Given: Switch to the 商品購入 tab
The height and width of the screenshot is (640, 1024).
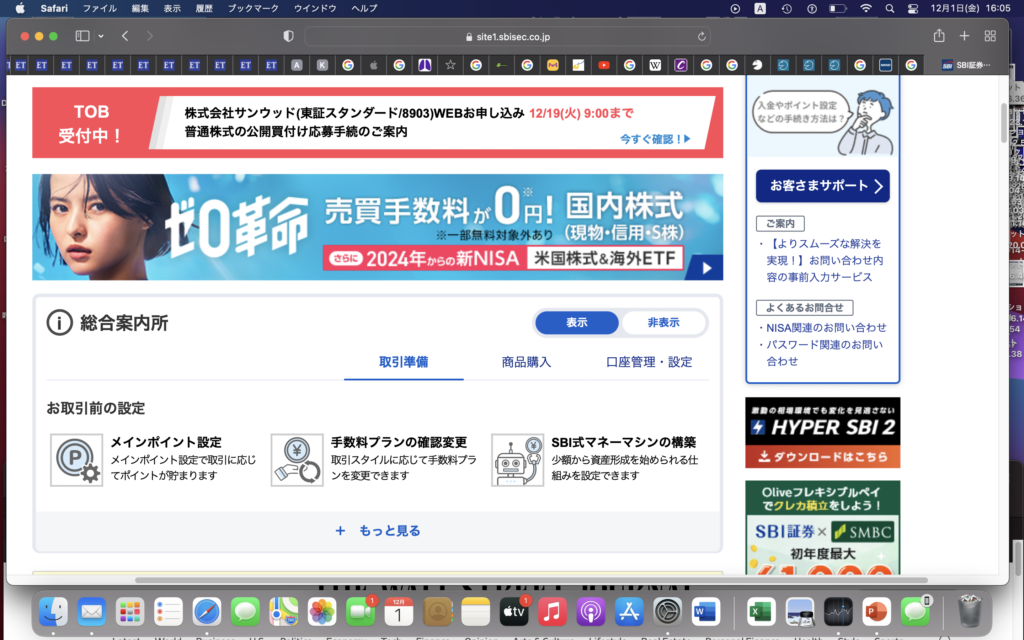Looking at the screenshot, I should (526, 361).
